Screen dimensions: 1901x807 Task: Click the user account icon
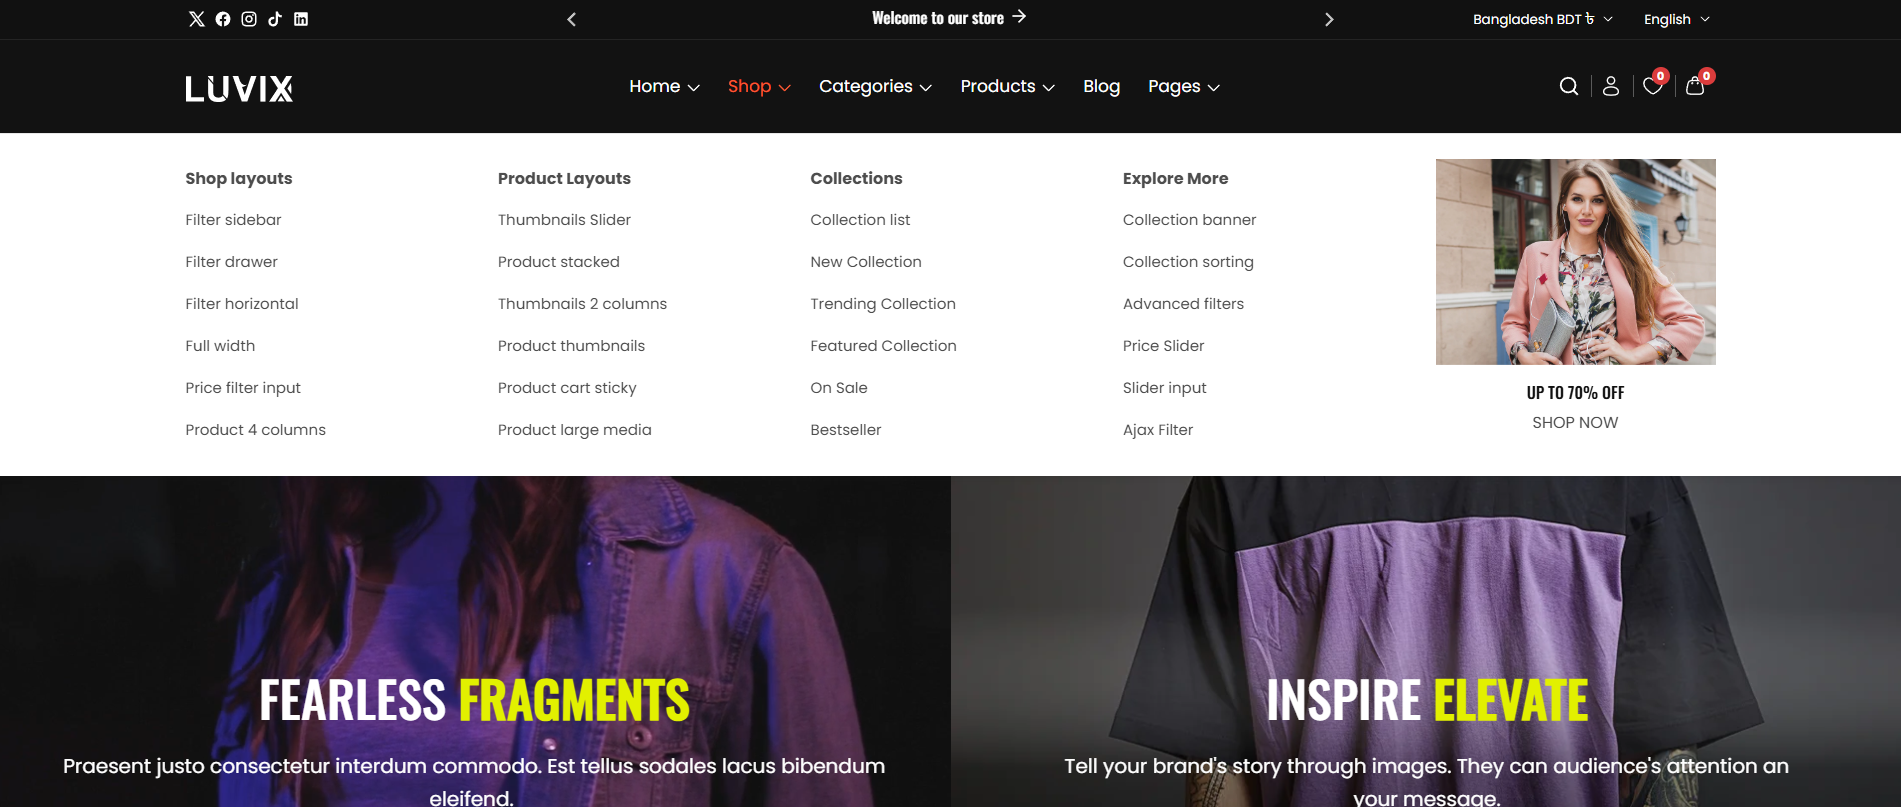1610,87
